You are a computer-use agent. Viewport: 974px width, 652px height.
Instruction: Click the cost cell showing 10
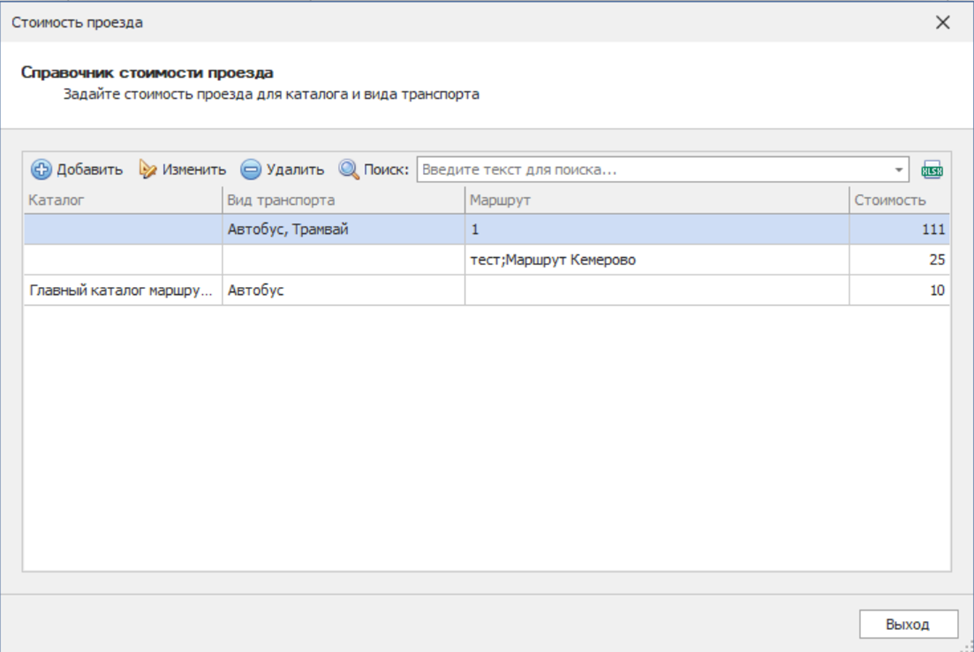click(x=899, y=291)
